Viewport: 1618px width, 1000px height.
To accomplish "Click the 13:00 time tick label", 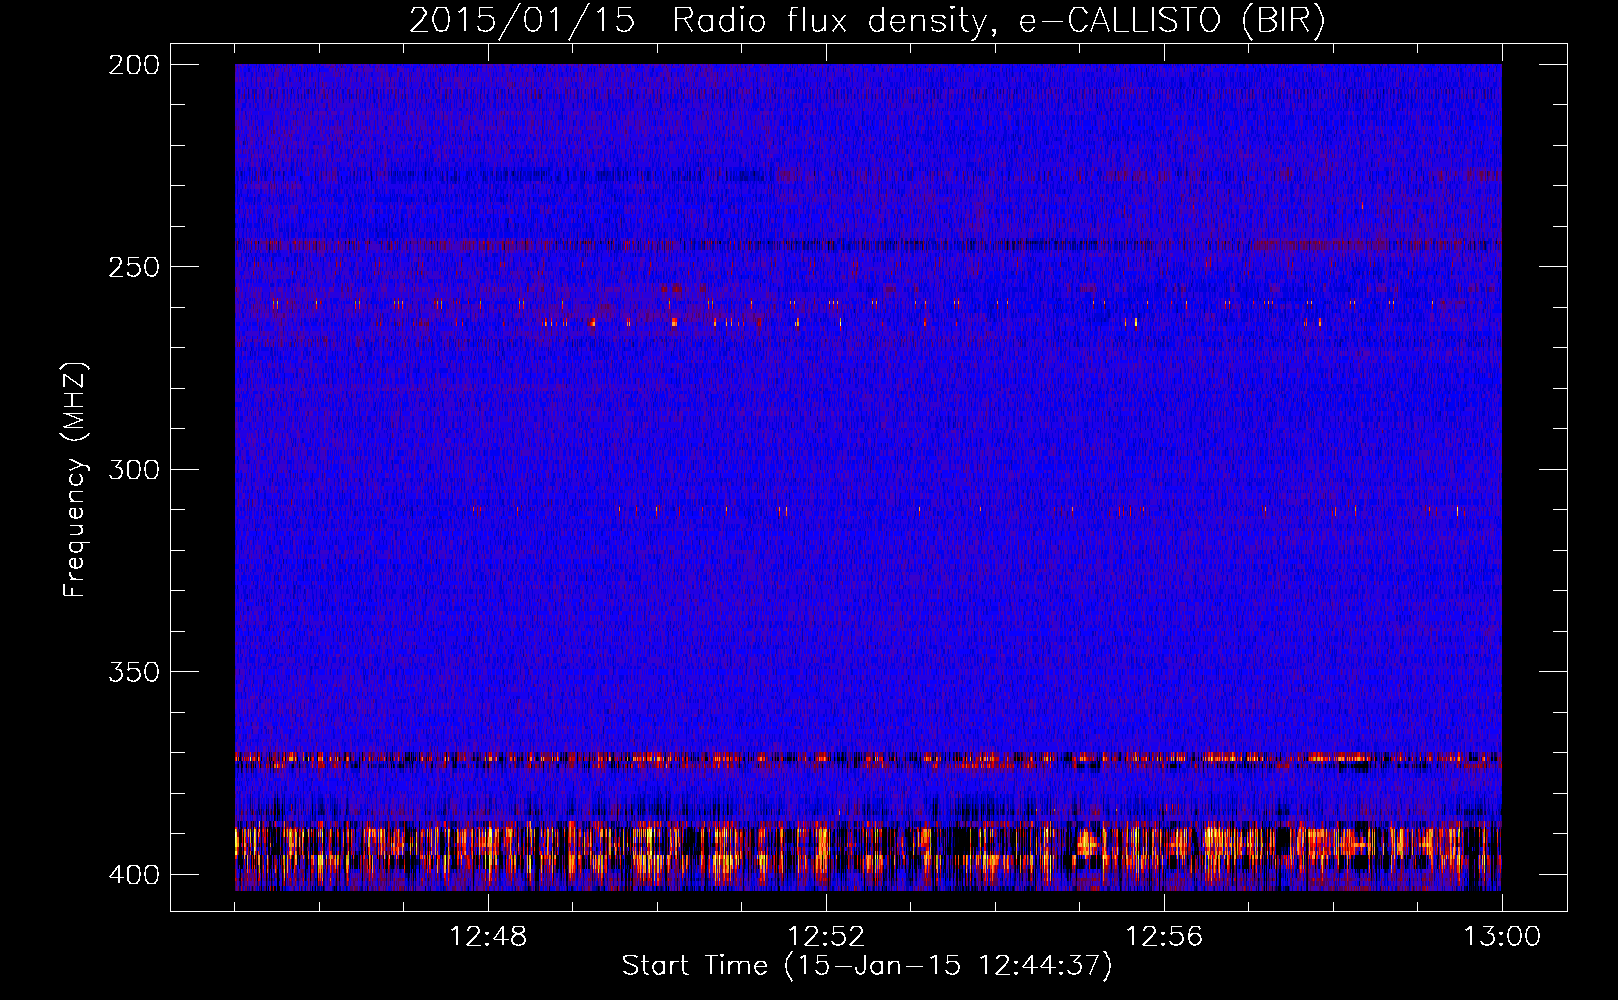I will [x=1502, y=937].
